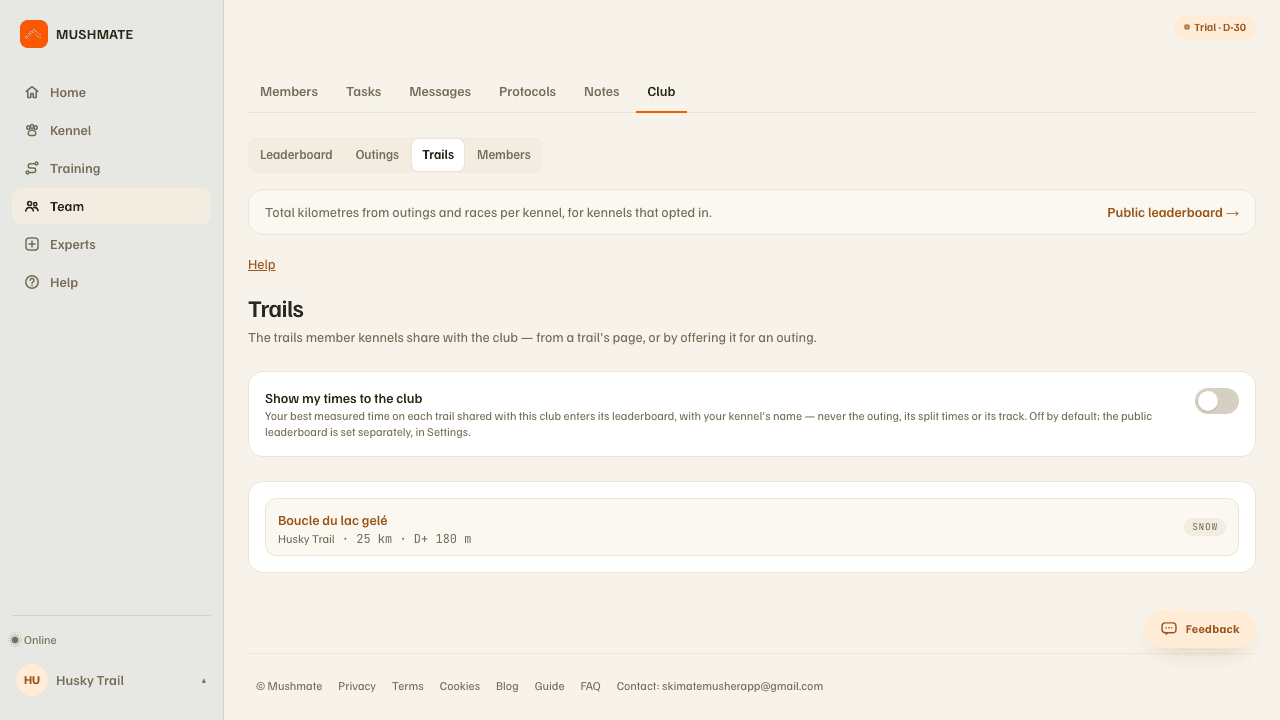Click the underlined Help link
Image resolution: width=1280 pixels, height=720 pixels.
coord(262,264)
